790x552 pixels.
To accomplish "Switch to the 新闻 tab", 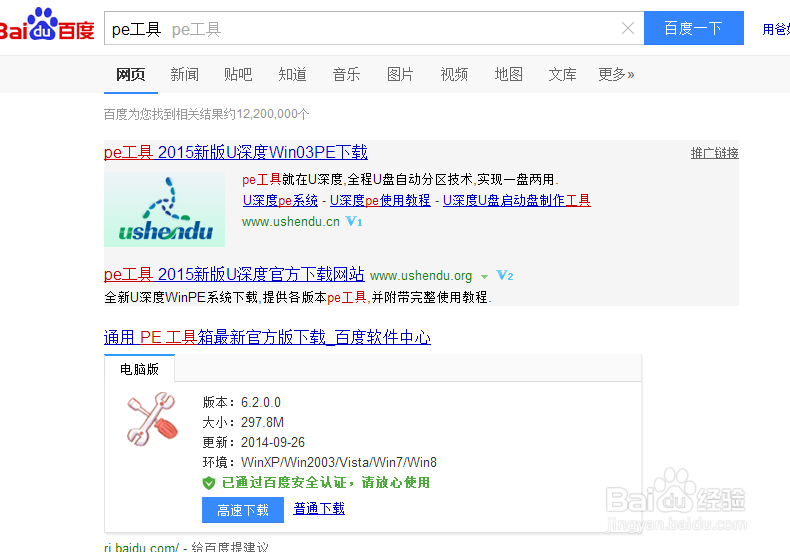I will tap(184, 75).
